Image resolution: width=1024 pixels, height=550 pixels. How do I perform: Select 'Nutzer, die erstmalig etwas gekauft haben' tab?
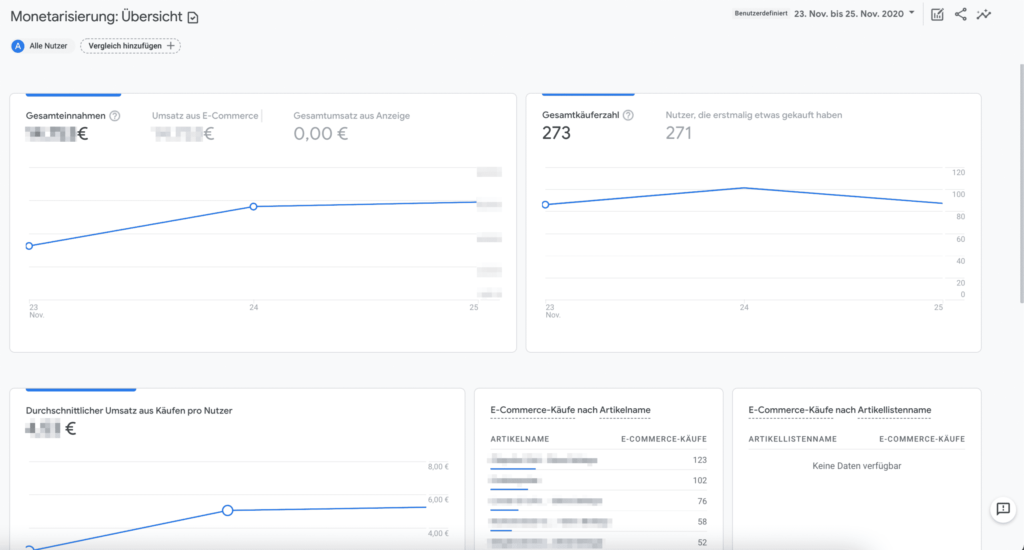point(753,115)
